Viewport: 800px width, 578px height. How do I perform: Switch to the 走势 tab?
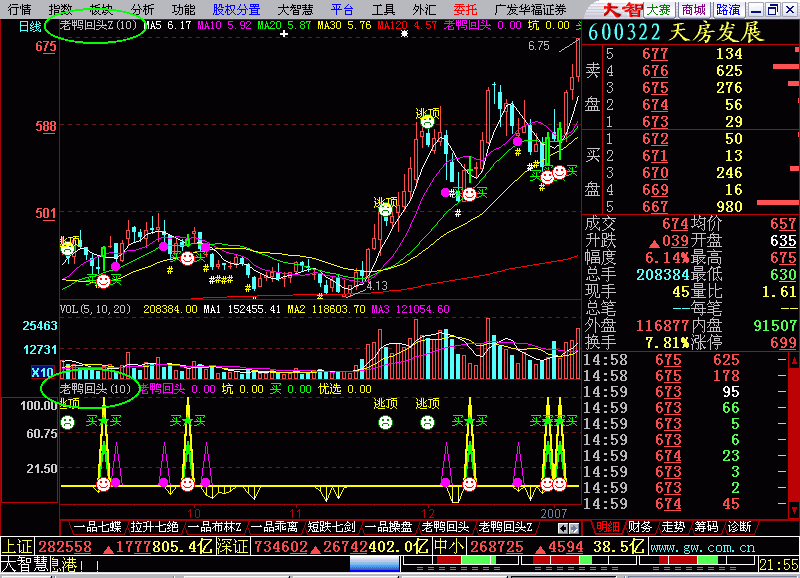click(x=673, y=527)
